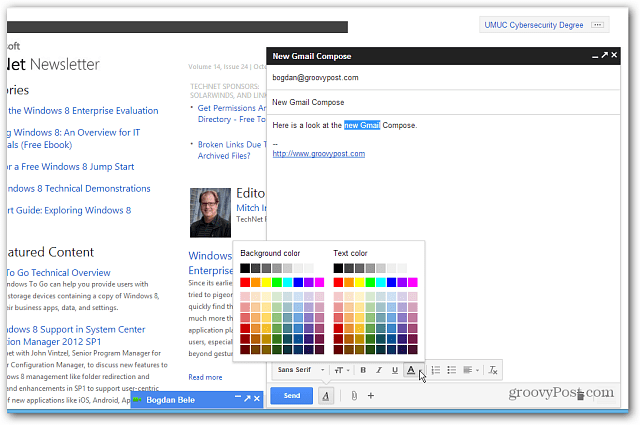The height and width of the screenshot is (425, 640).
Task: Remove formatting with the Tx icon
Action: [493, 370]
